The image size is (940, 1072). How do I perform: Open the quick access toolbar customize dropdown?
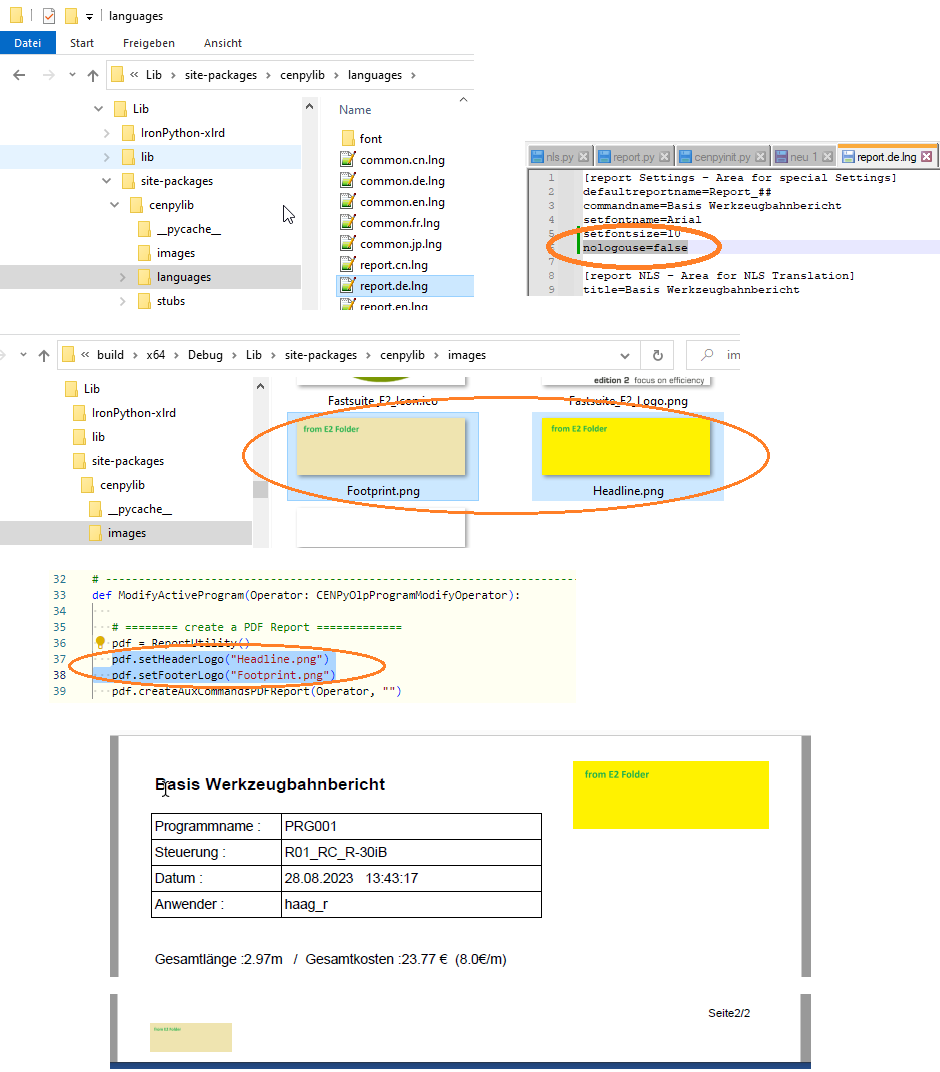(89, 16)
